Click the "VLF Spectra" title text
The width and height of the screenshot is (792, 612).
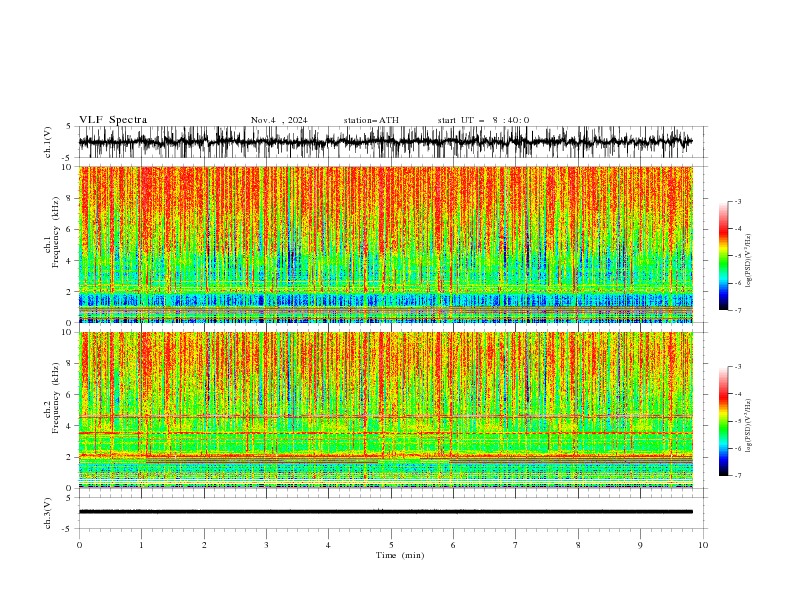[113, 120]
